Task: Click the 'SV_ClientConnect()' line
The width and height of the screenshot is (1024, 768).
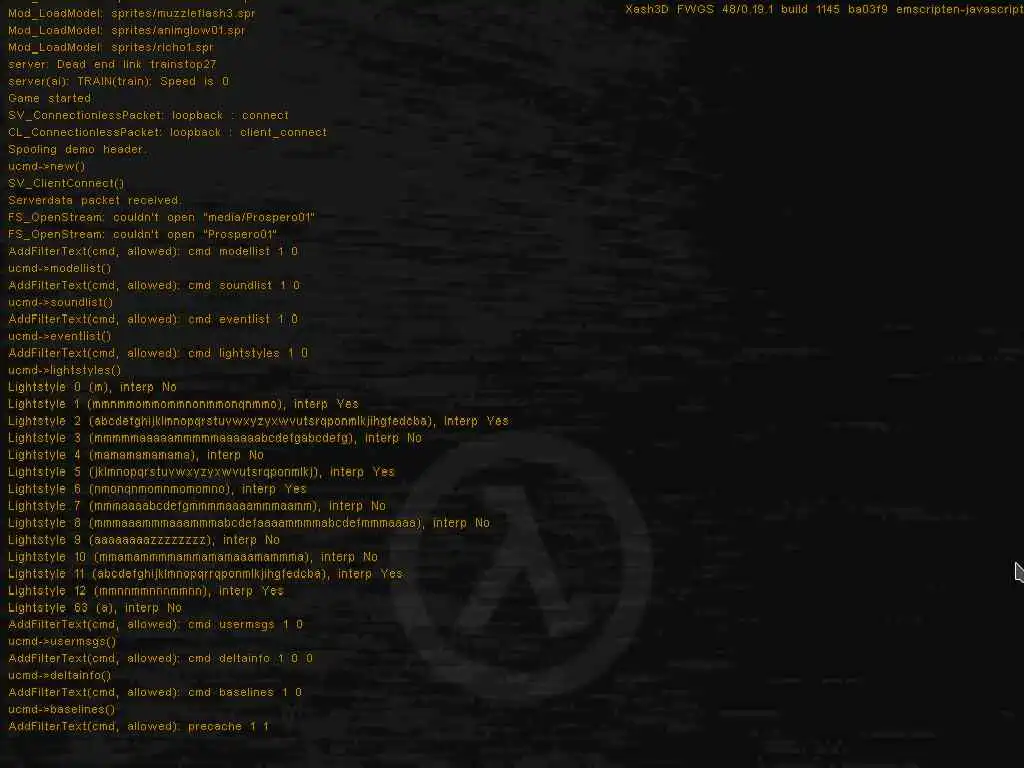Action: click(x=66, y=183)
